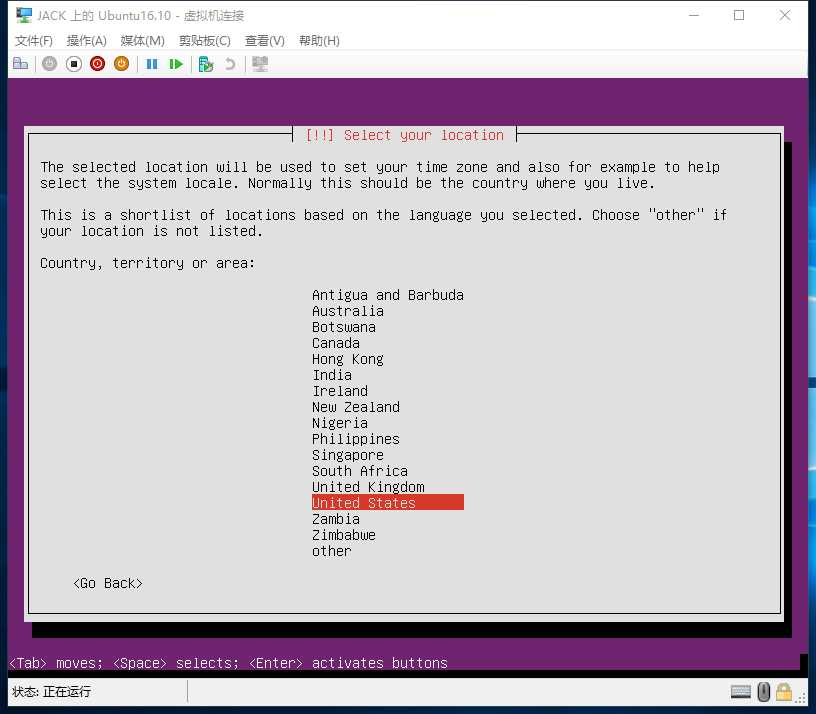Image resolution: width=816 pixels, height=714 pixels.
Task: Open the 帮助(H) menu
Action: [319, 41]
